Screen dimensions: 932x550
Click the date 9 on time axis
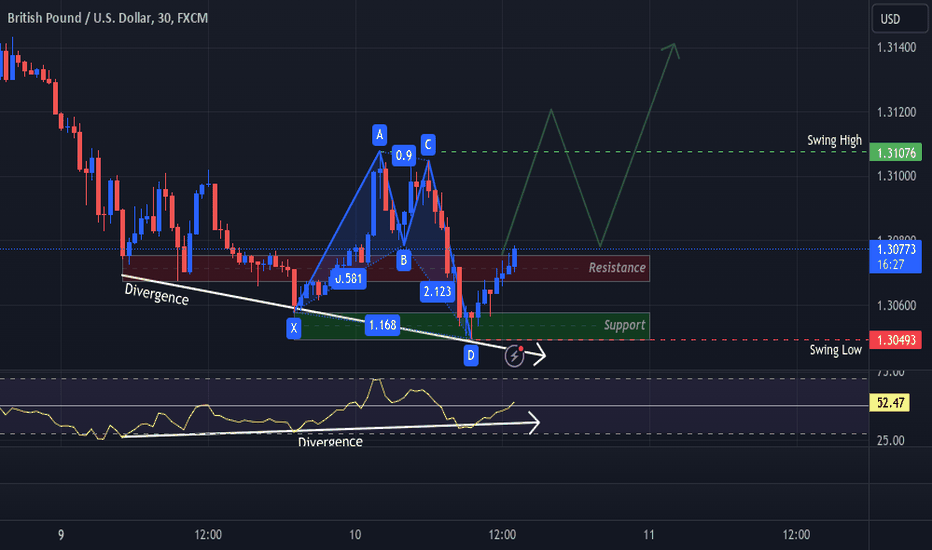[61, 535]
